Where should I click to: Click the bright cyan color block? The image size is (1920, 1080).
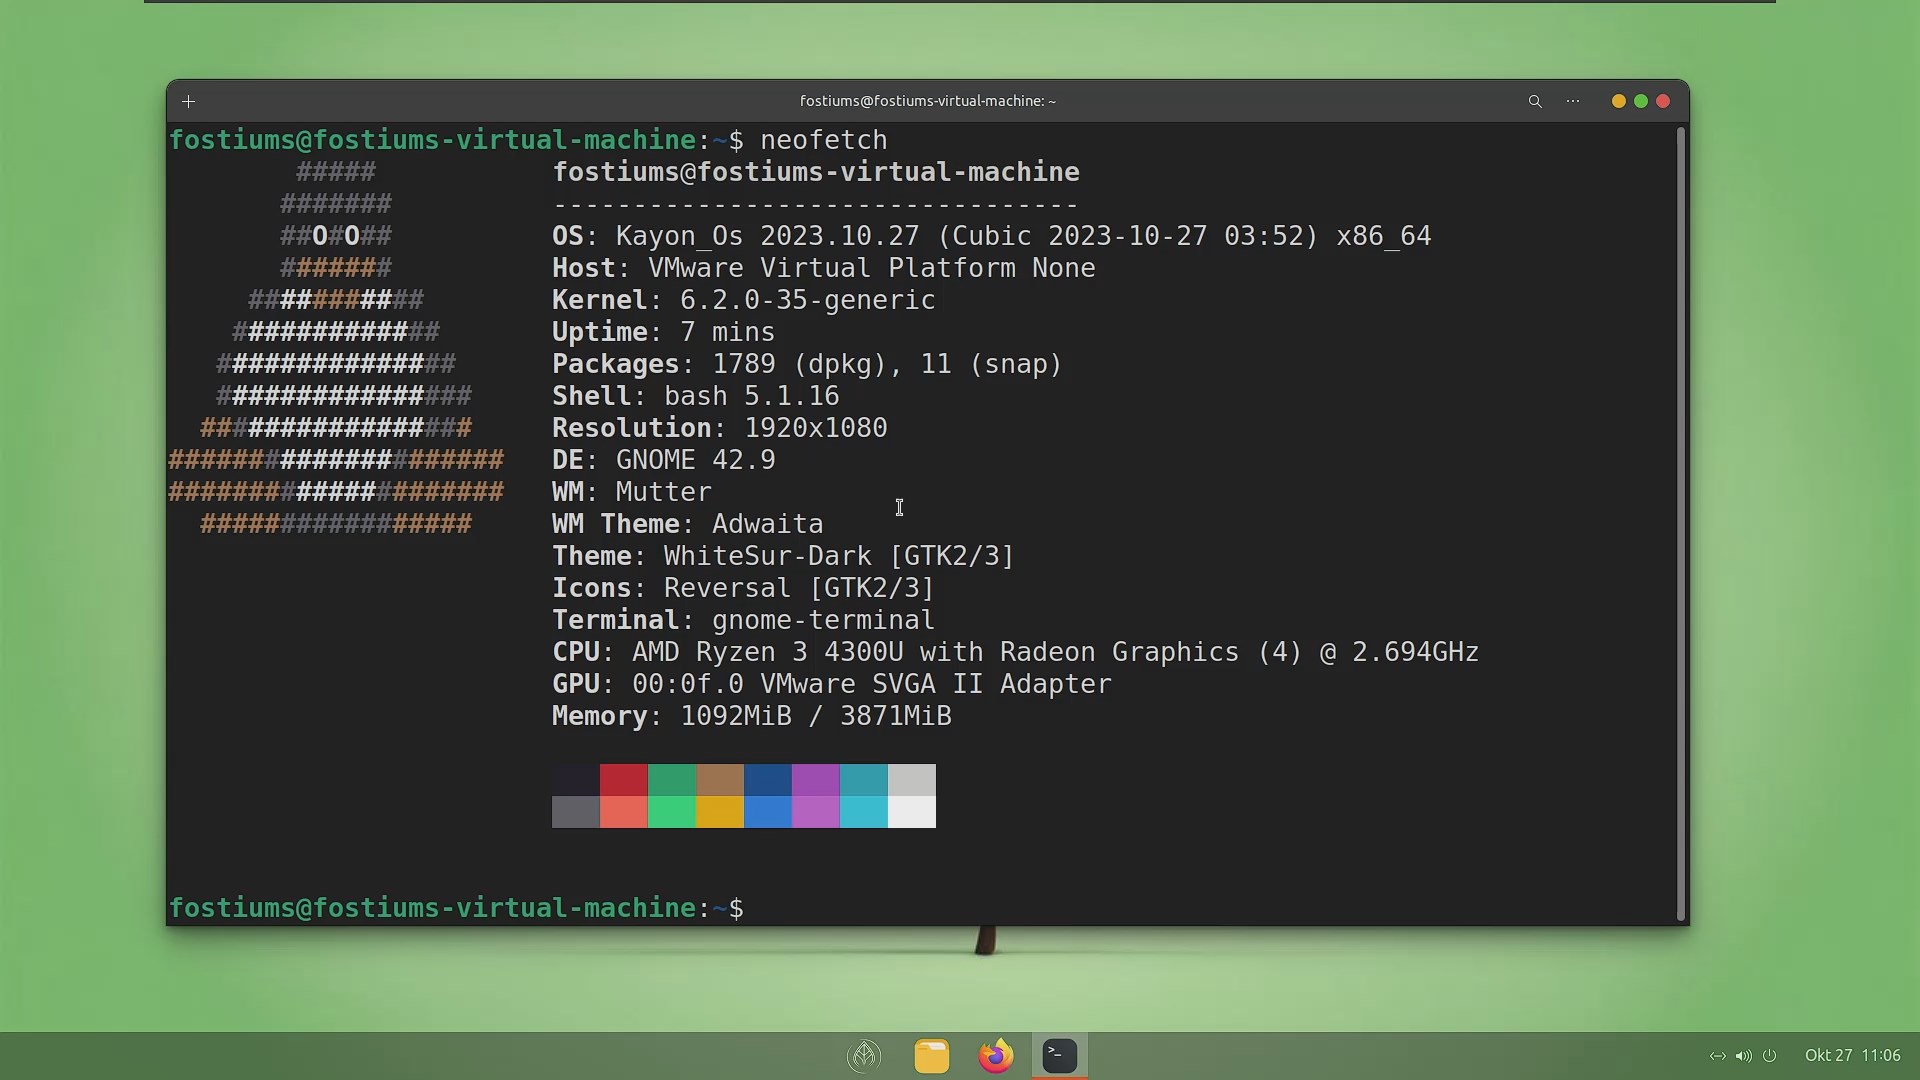click(864, 812)
